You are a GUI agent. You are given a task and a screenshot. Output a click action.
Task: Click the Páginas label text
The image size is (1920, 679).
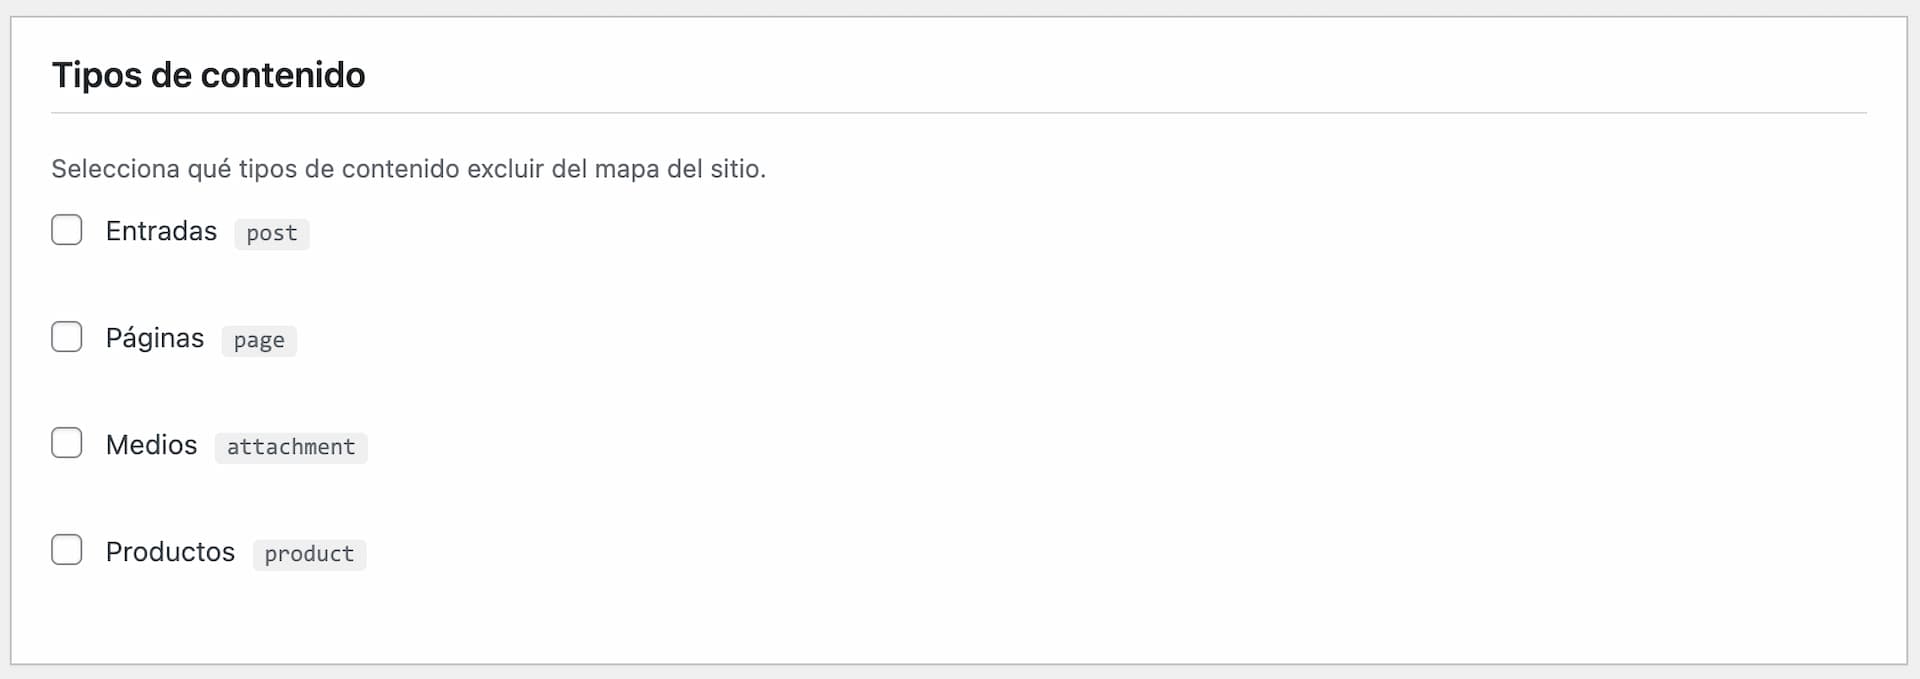pos(155,338)
